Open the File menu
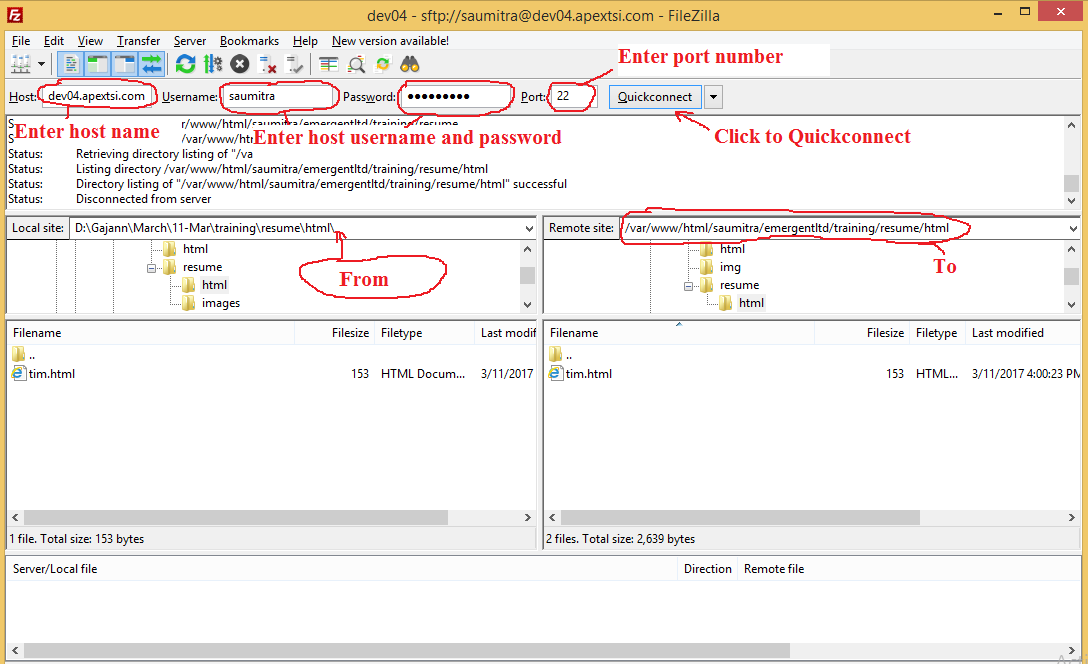The image size is (1088, 664). point(21,41)
